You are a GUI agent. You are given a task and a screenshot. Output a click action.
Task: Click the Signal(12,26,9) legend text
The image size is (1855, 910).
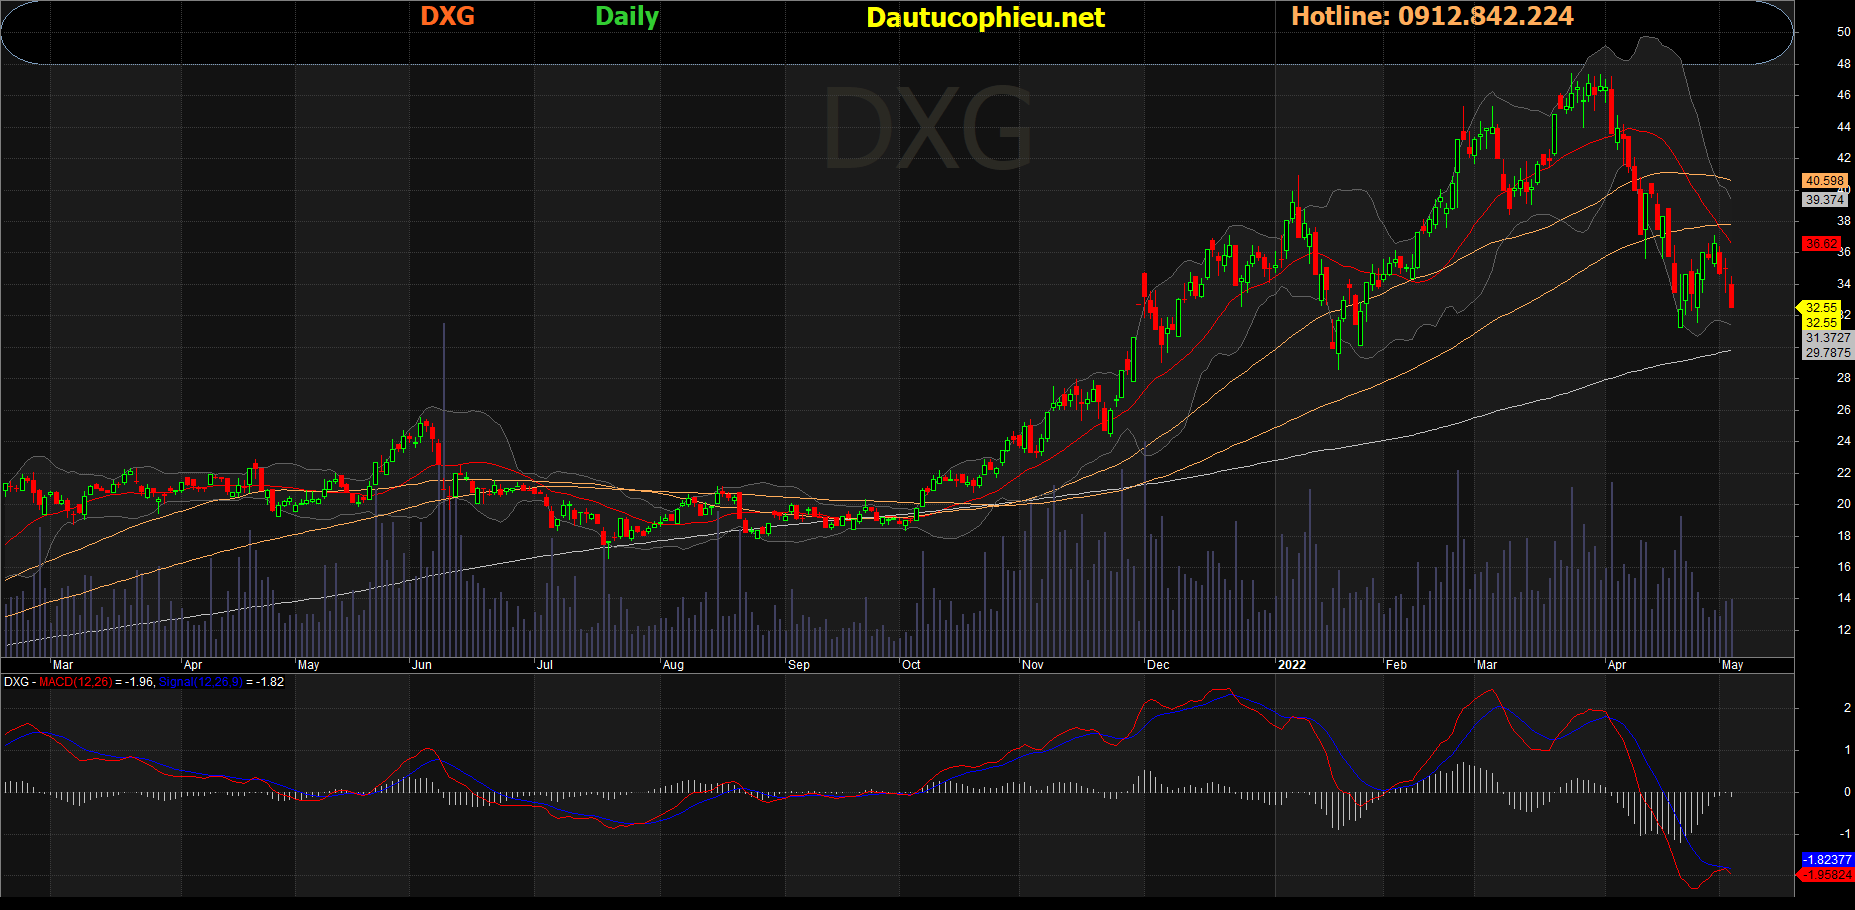(x=200, y=682)
